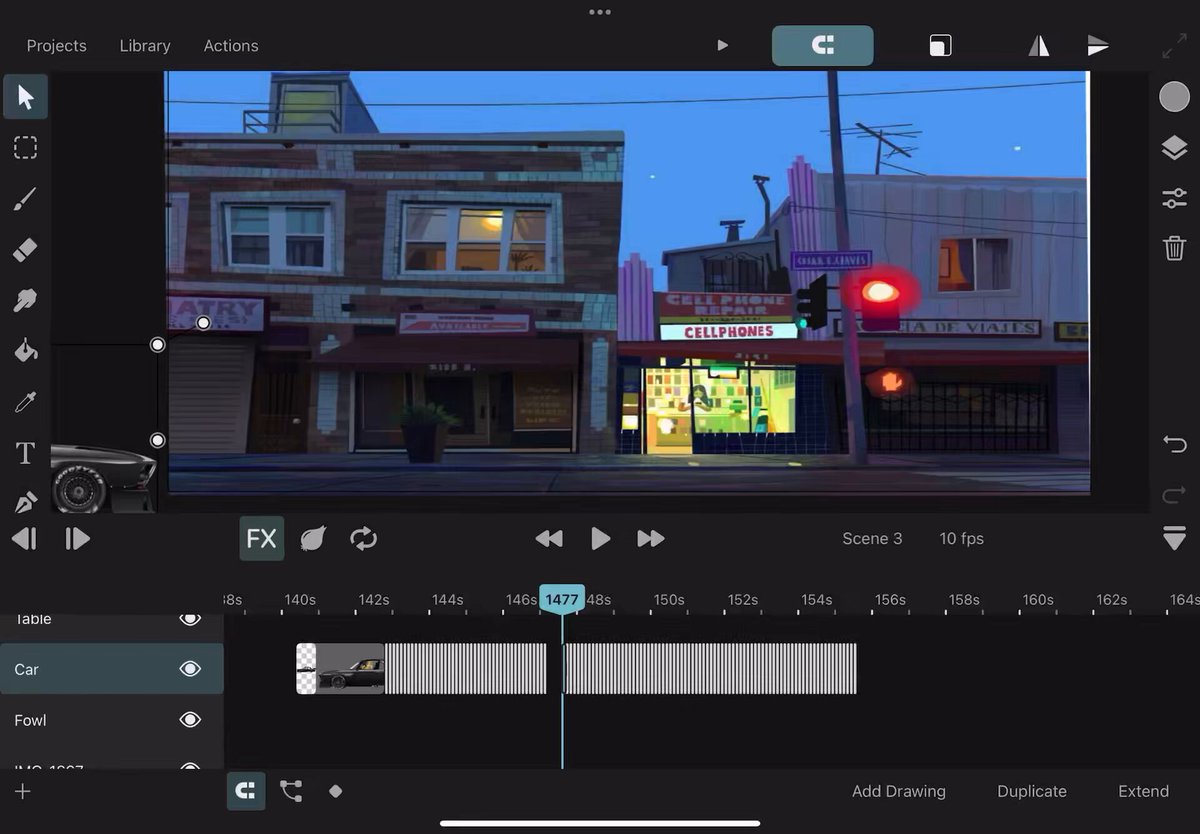Open the Library tab
This screenshot has width=1200, height=834.
(x=145, y=46)
